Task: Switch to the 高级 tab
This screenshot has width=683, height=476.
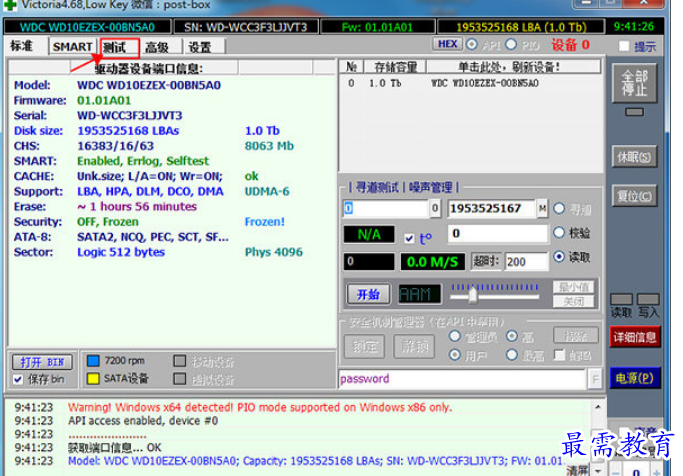Action: pos(157,47)
